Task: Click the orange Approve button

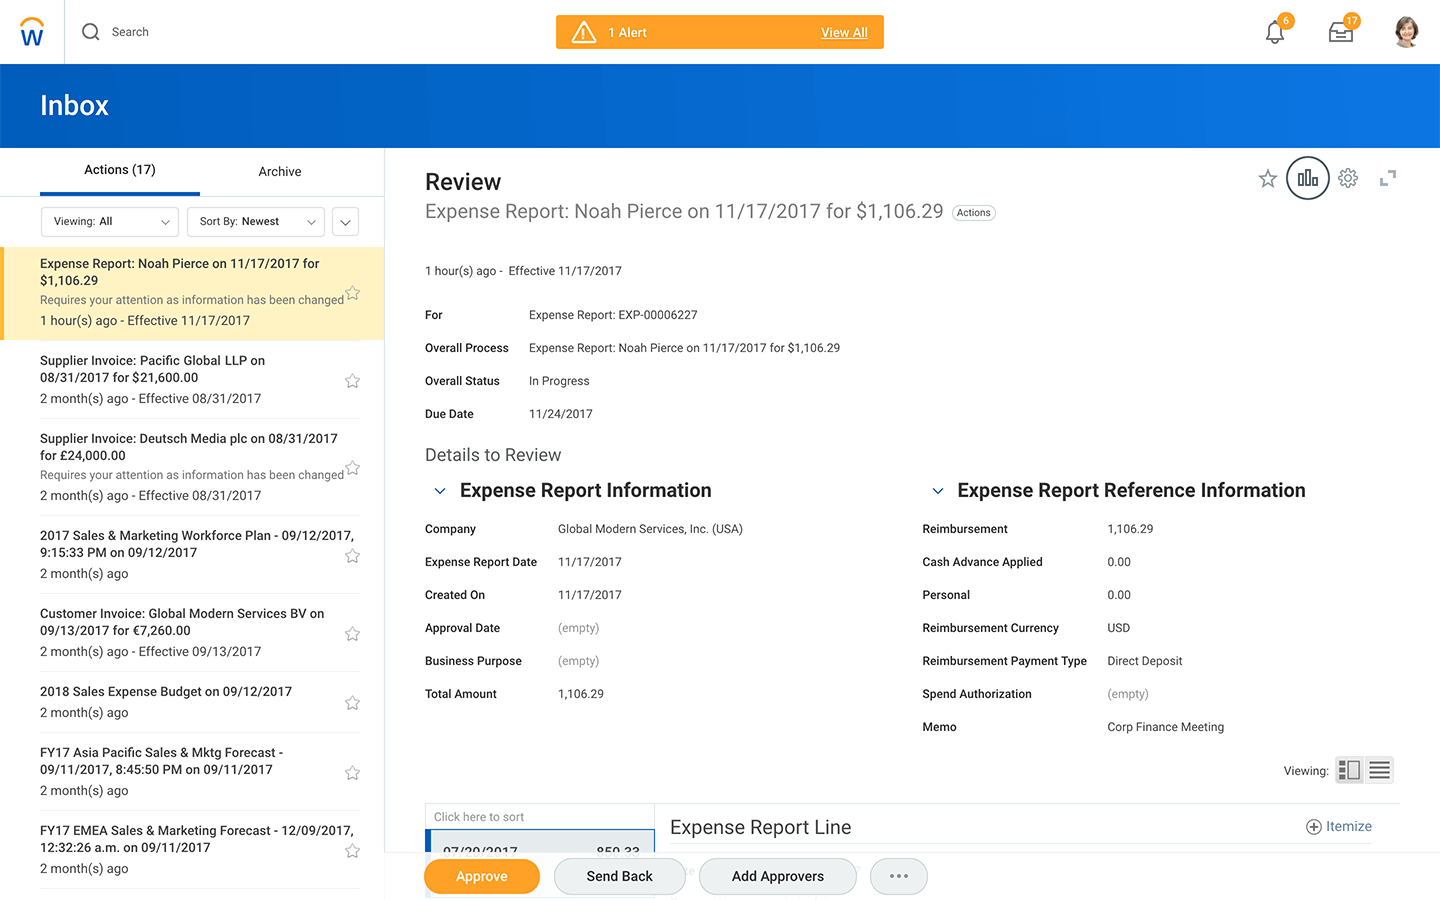Action: point(482,876)
